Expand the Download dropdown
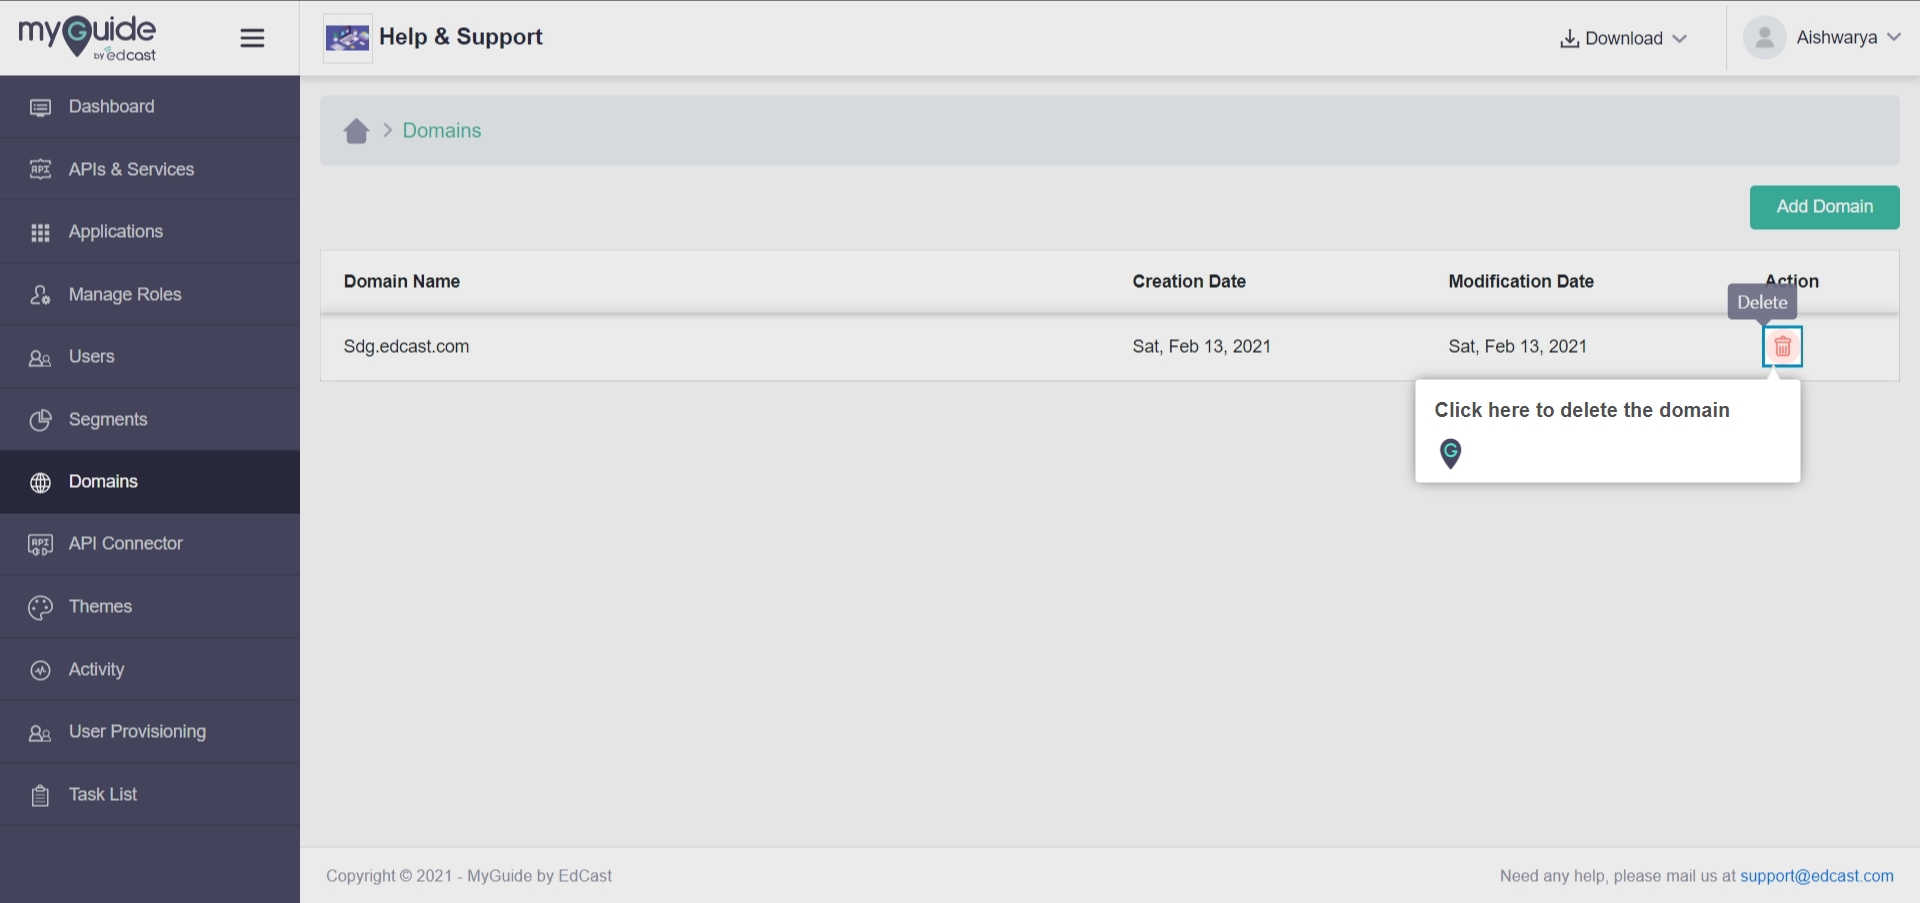The height and width of the screenshot is (903, 1920). 1623,38
